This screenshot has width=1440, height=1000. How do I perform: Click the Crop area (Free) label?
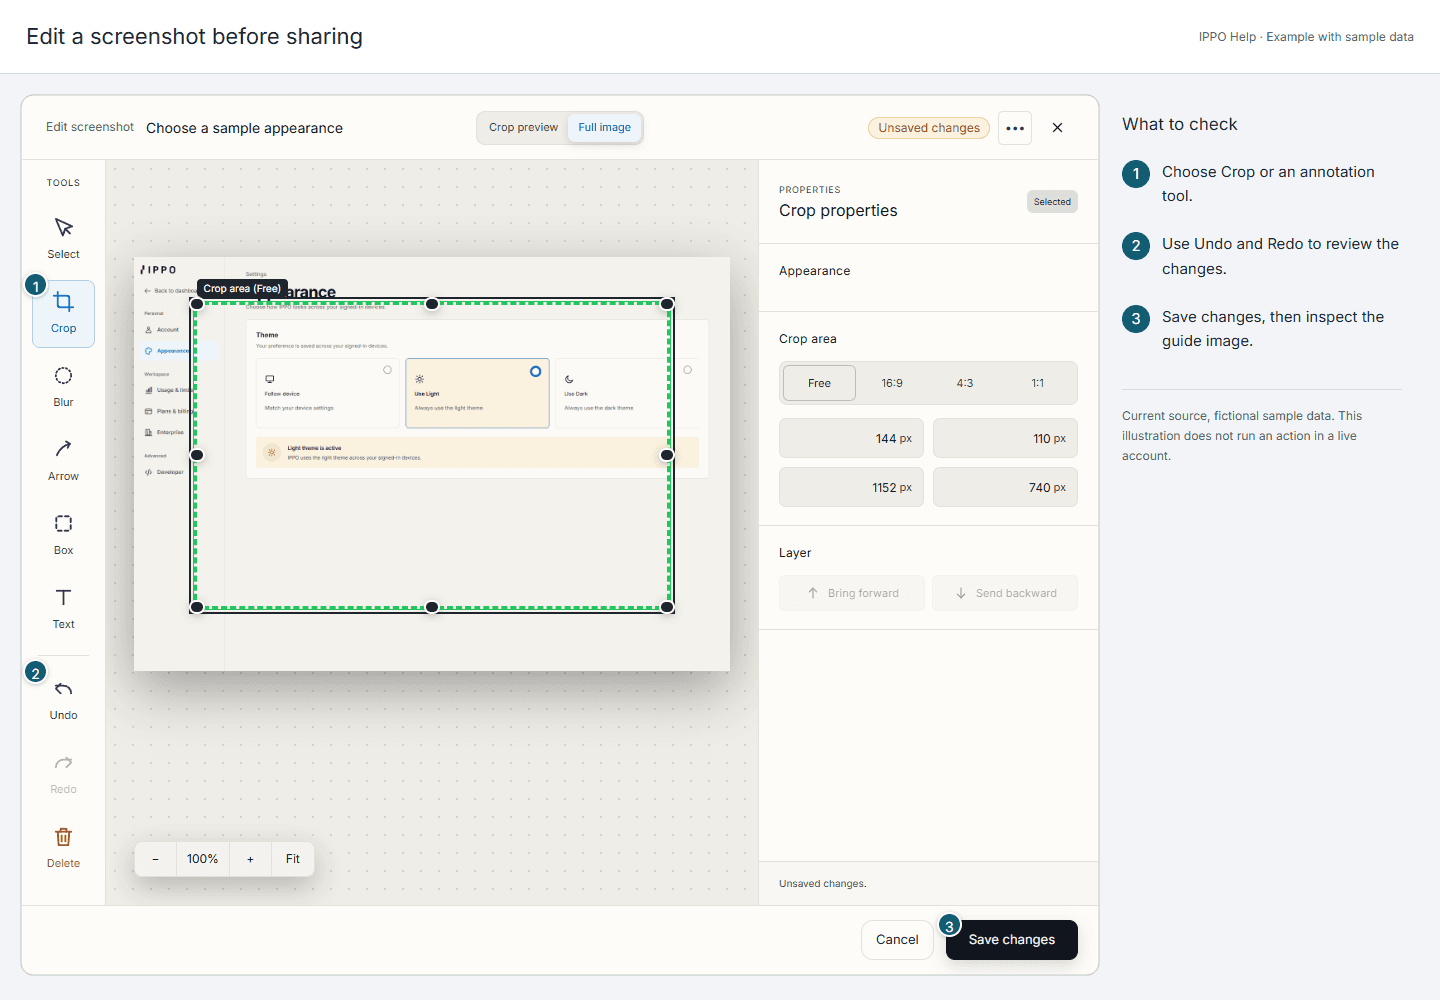242,289
